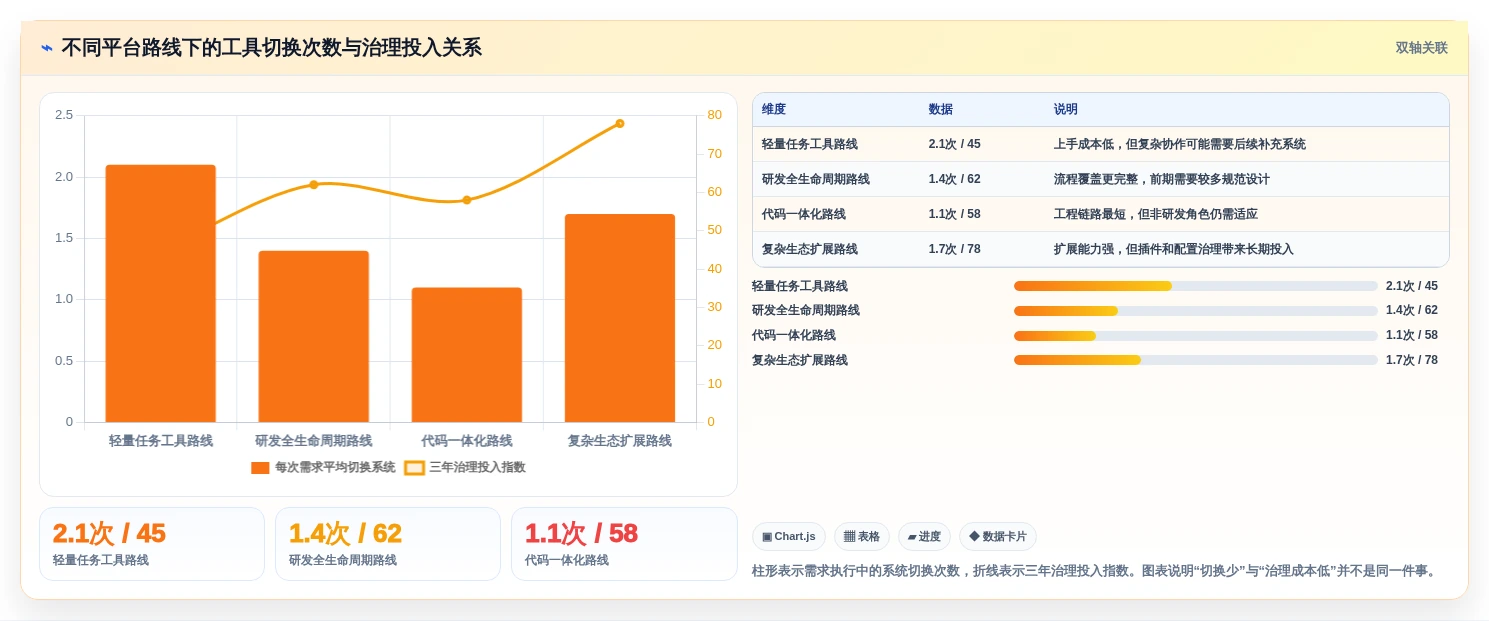Click the progress bar for 代码一体化路线
This screenshot has width=1489, height=621.
coord(1196,336)
